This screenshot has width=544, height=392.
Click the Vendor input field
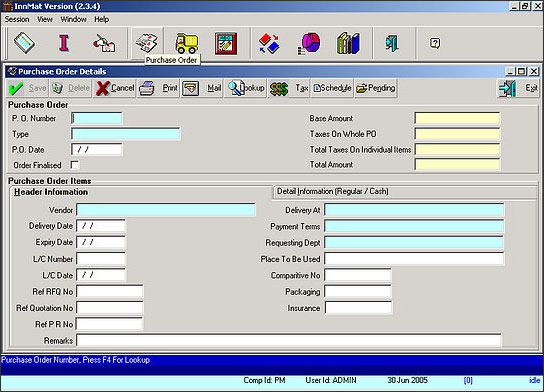166,210
